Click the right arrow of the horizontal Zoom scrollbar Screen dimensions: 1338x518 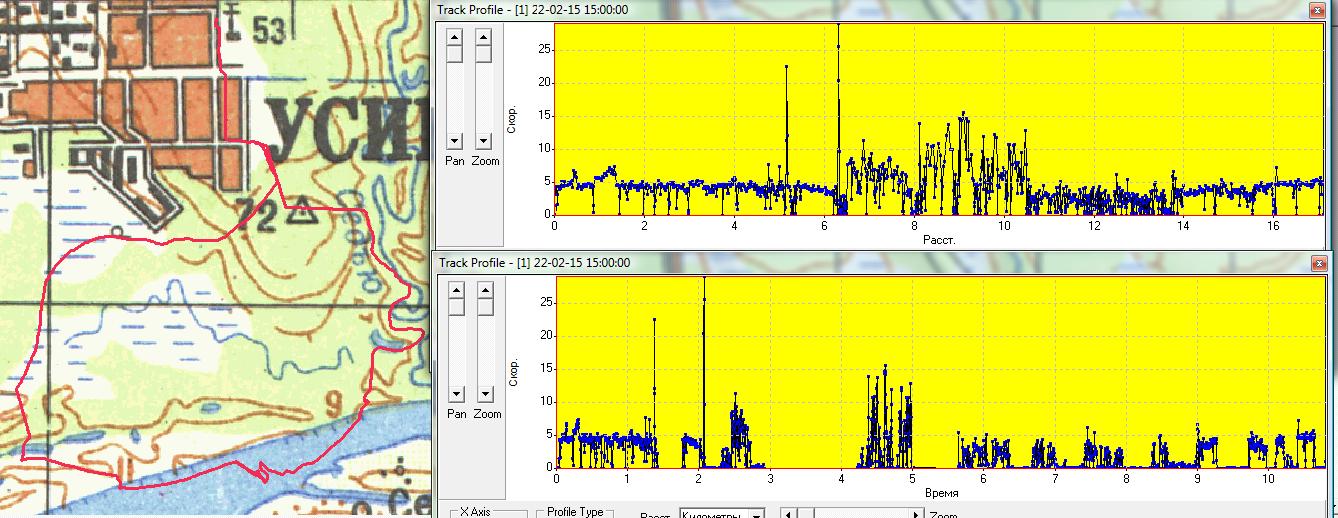point(917,514)
